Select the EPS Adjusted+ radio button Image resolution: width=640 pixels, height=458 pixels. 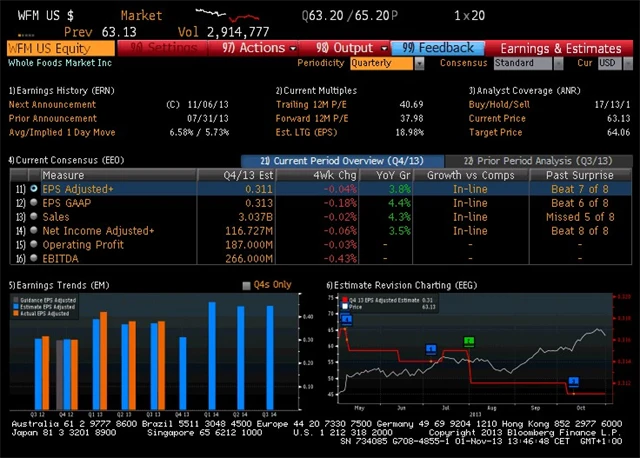click(34, 188)
